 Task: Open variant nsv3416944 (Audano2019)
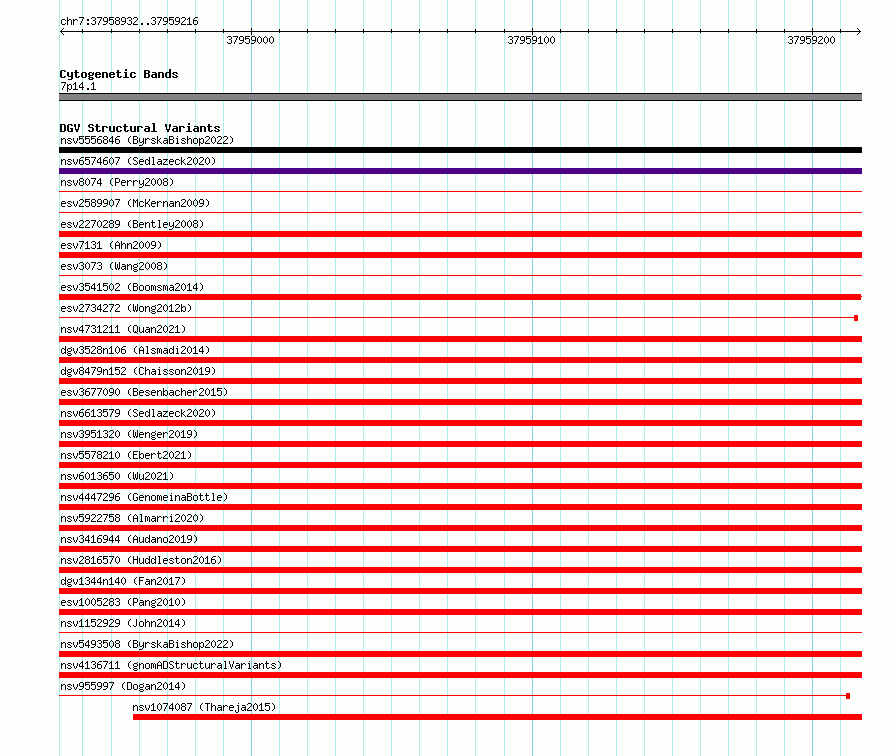pos(129,539)
